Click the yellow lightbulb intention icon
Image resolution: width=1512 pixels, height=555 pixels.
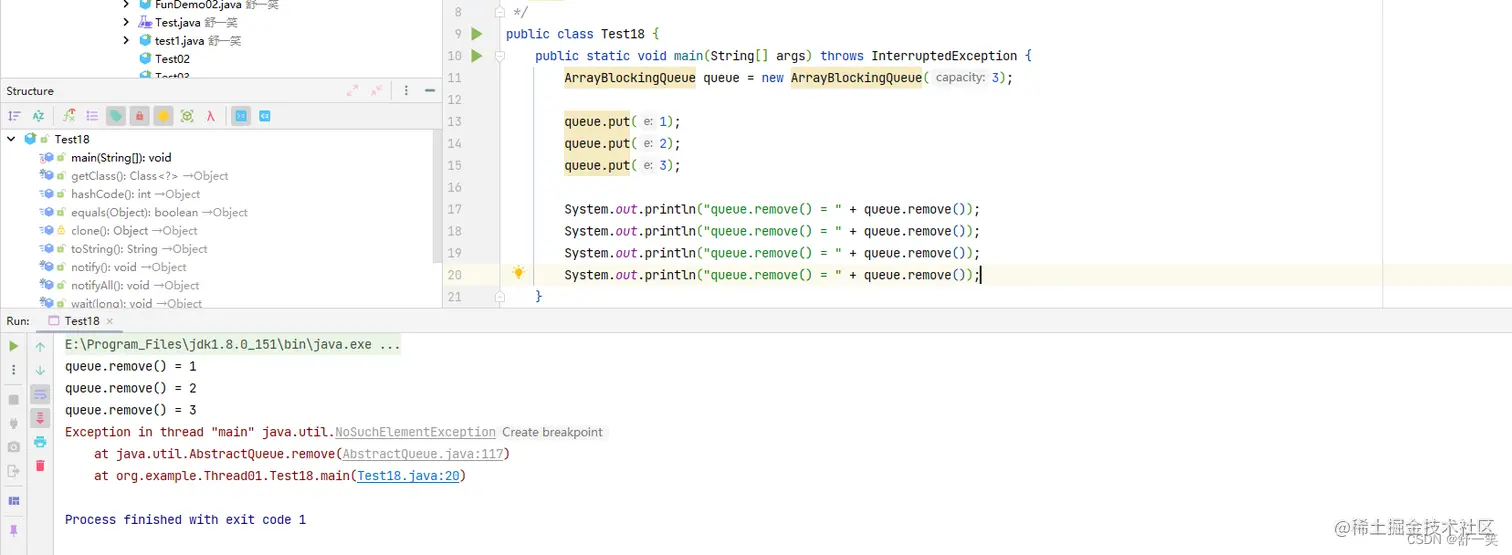pos(518,273)
